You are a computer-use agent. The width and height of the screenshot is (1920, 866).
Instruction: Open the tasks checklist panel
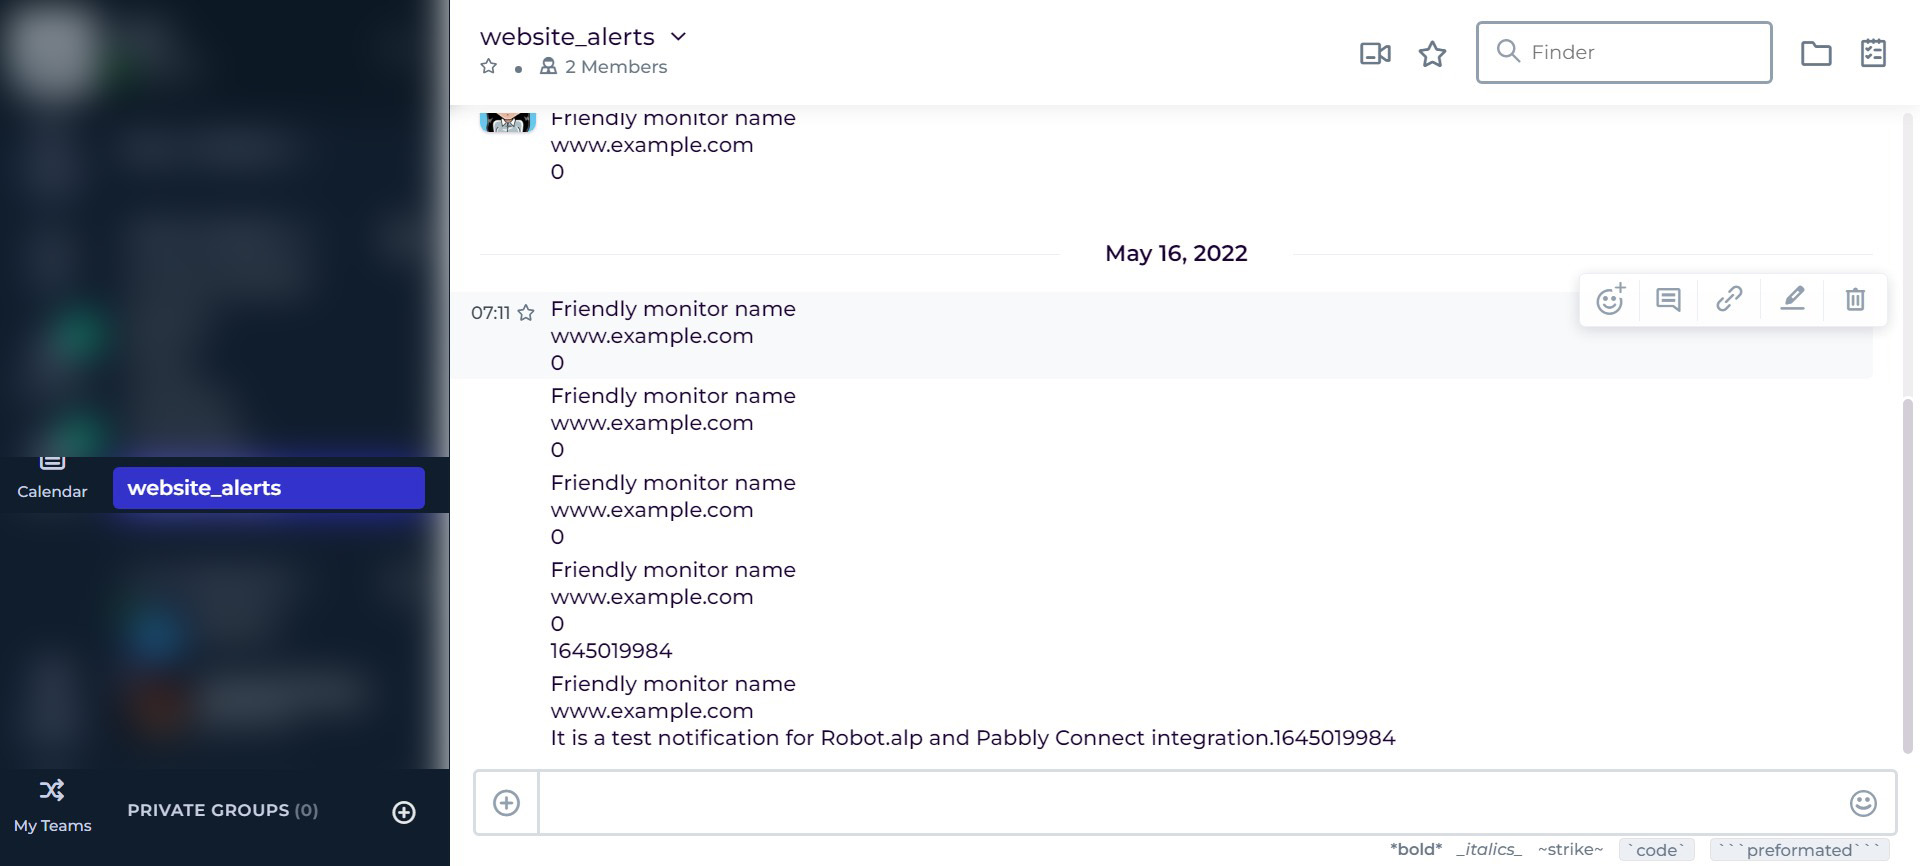tap(1873, 53)
